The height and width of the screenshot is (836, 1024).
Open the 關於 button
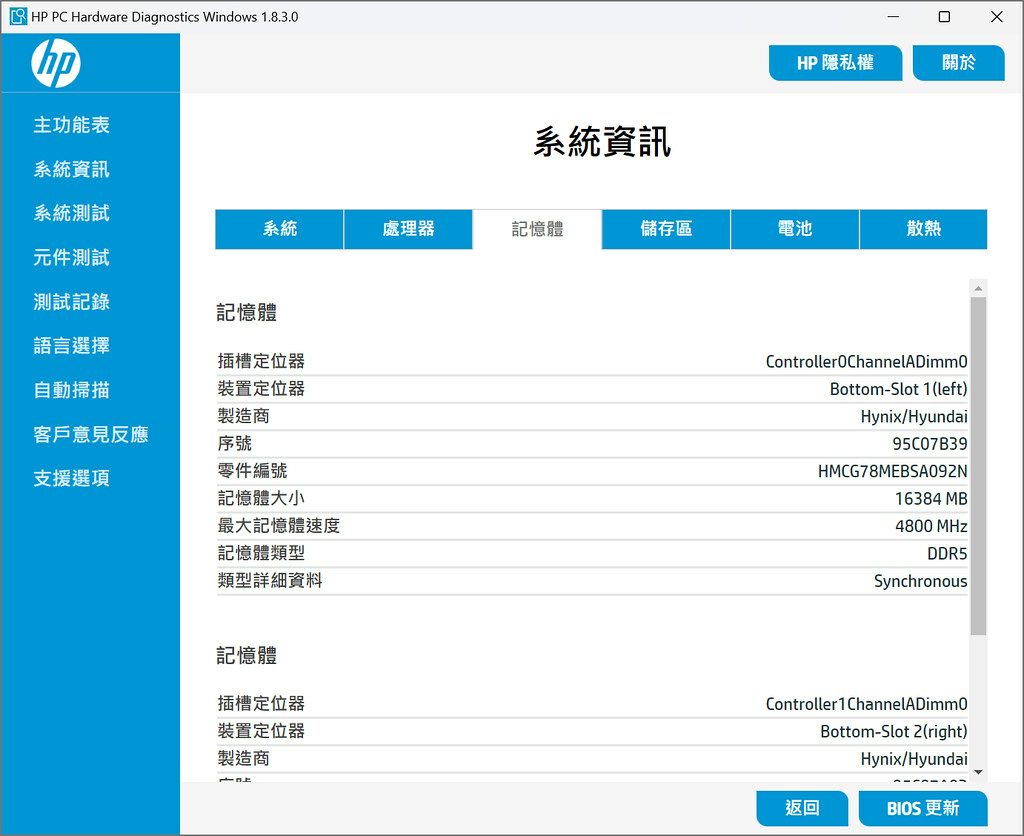coord(958,63)
